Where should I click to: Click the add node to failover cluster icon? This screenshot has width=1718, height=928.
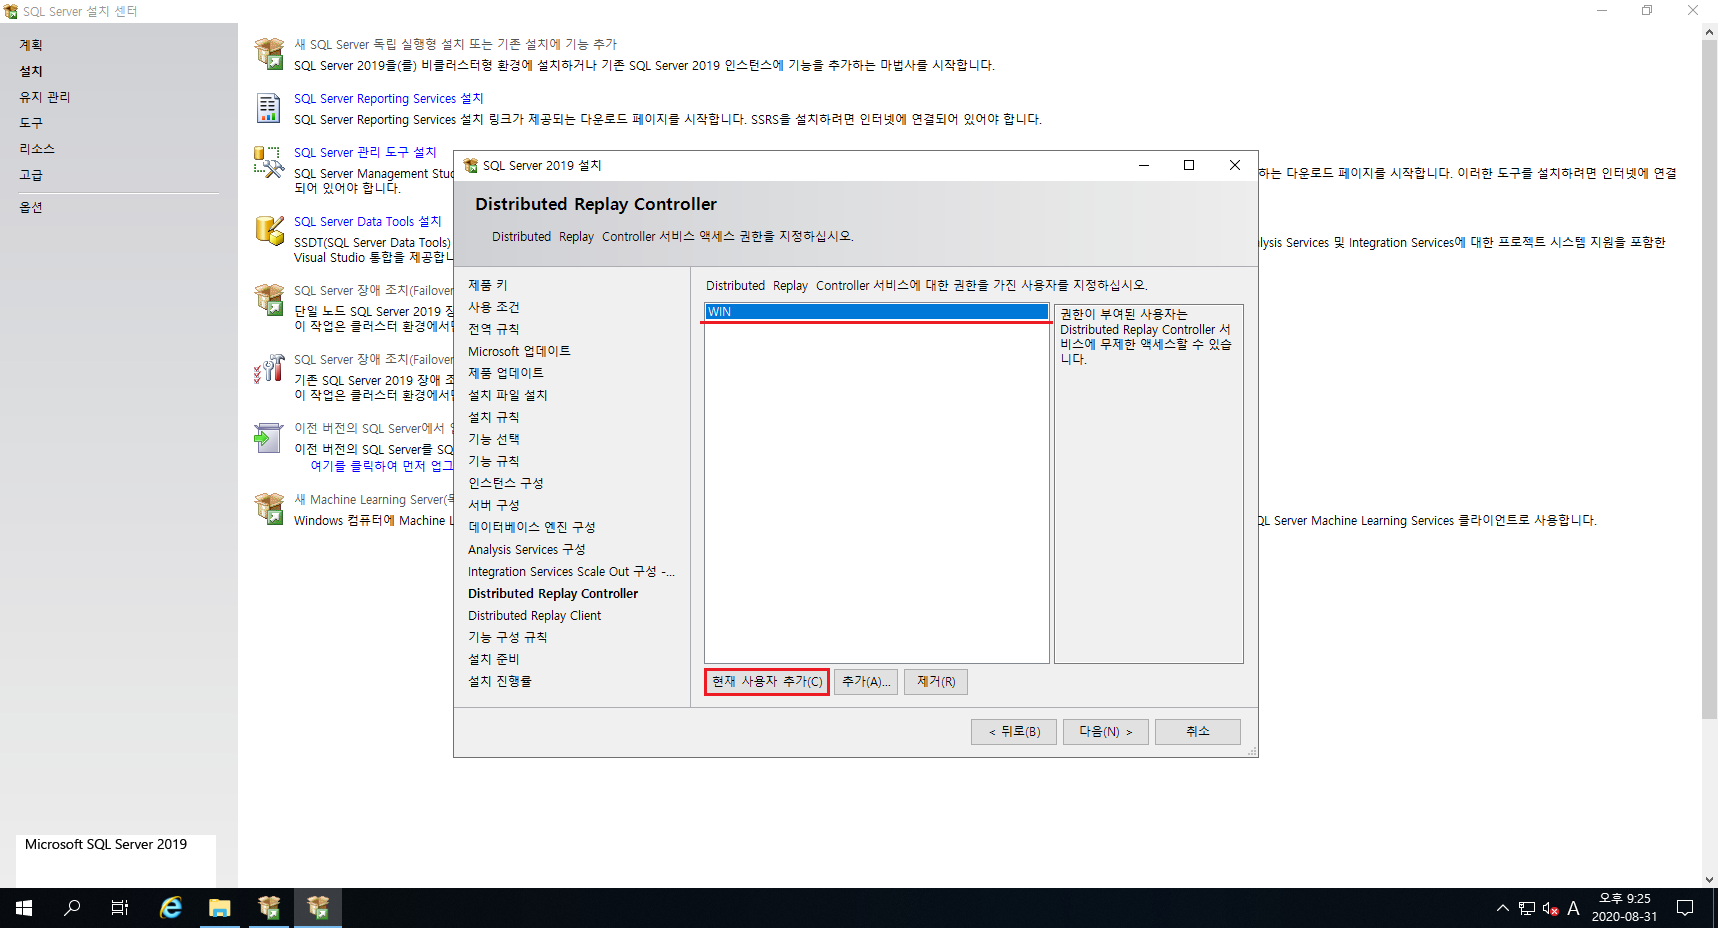tap(269, 369)
